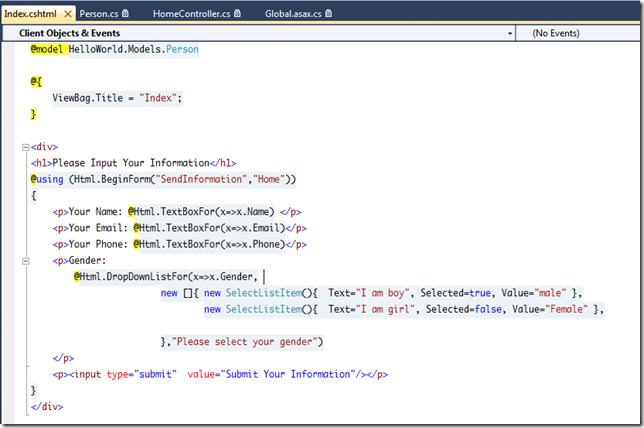Click the closing </div> tag
The height and width of the screenshot is (428, 644).
pyautogui.click(x=47, y=407)
